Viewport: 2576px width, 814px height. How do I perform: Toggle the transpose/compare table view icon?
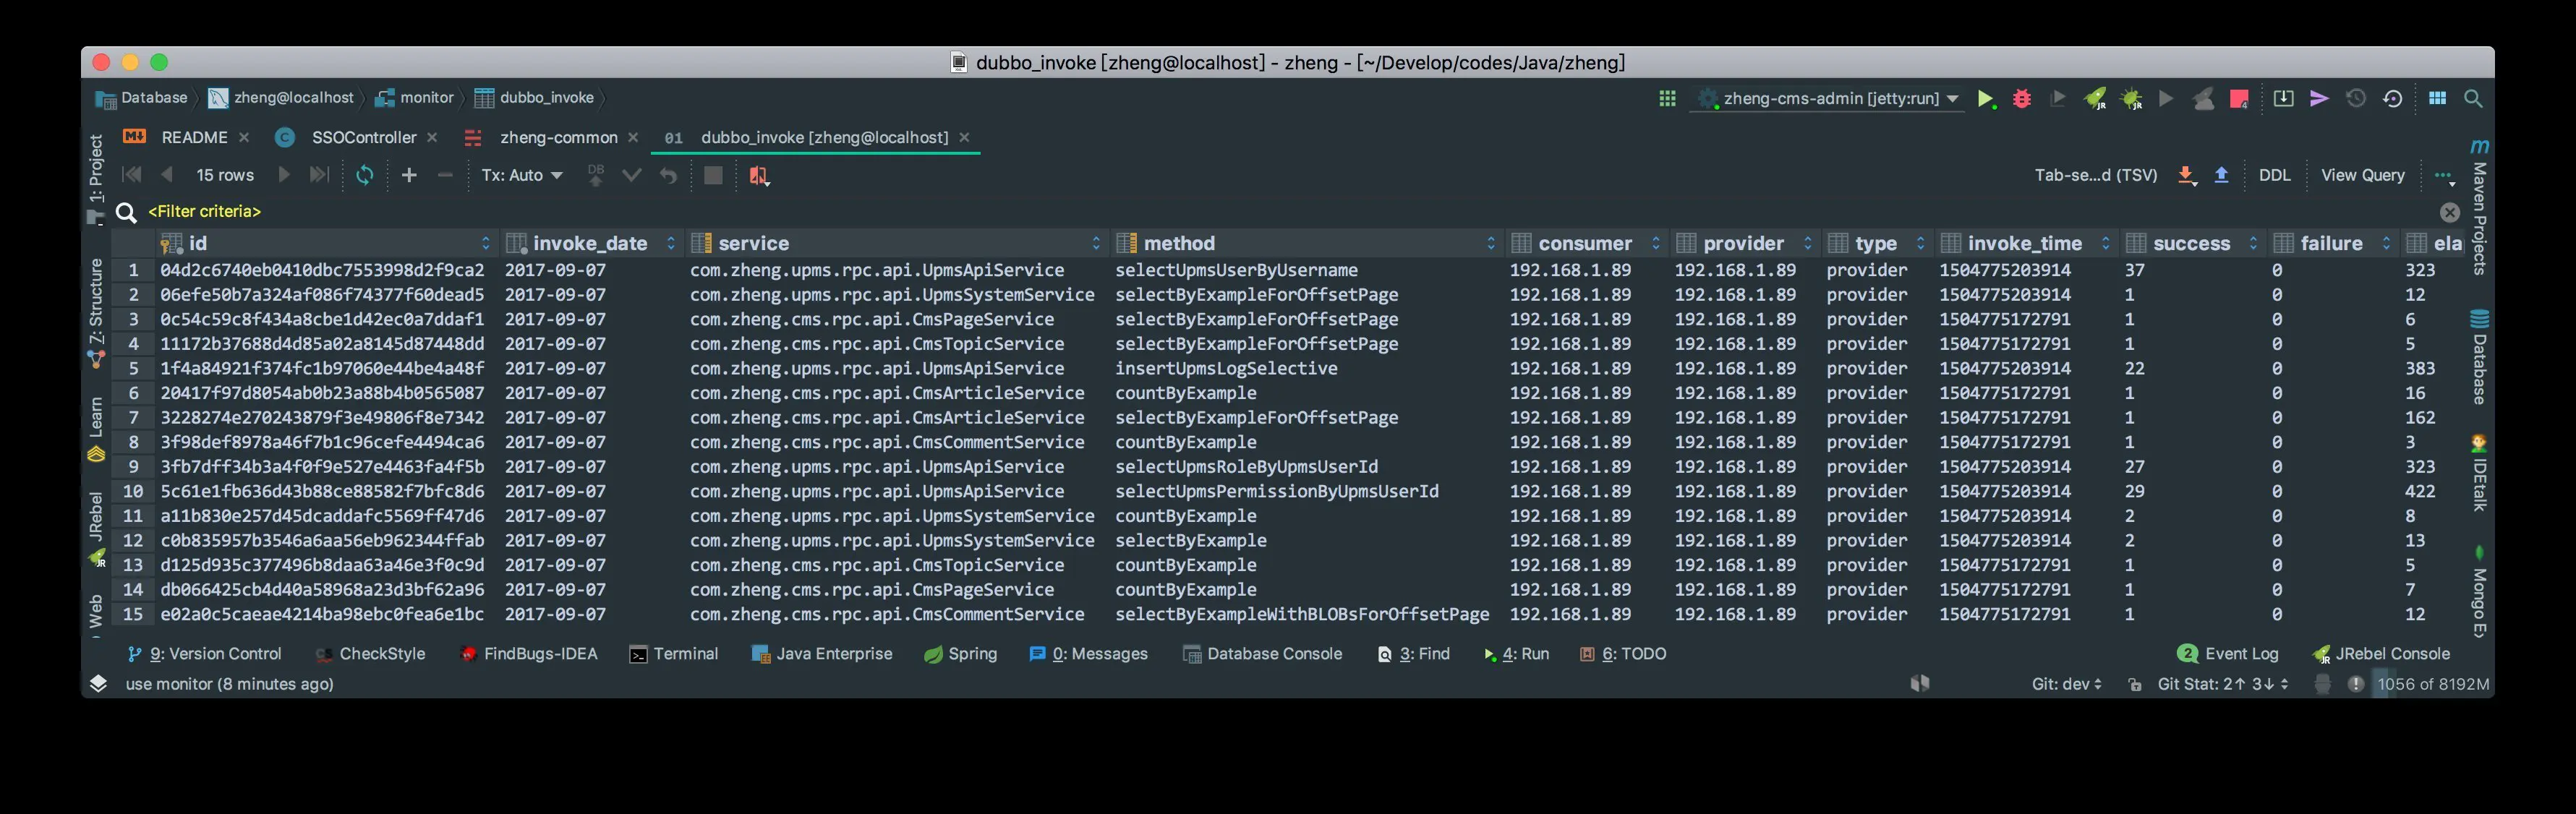[x=759, y=176]
